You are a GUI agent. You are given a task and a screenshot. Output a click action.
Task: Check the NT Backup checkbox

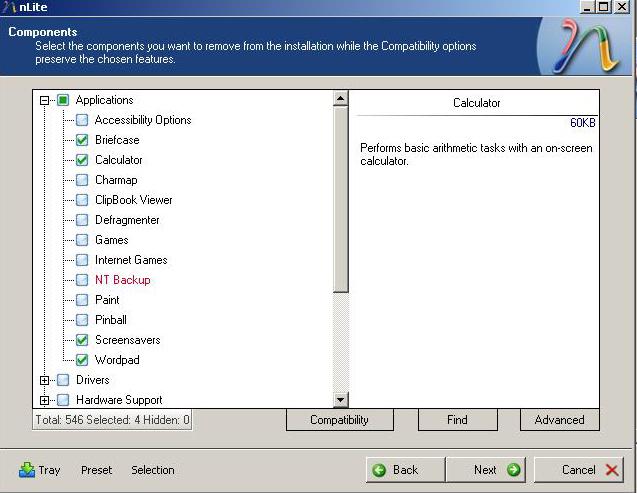pyautogui.click(x=82, y=280)
